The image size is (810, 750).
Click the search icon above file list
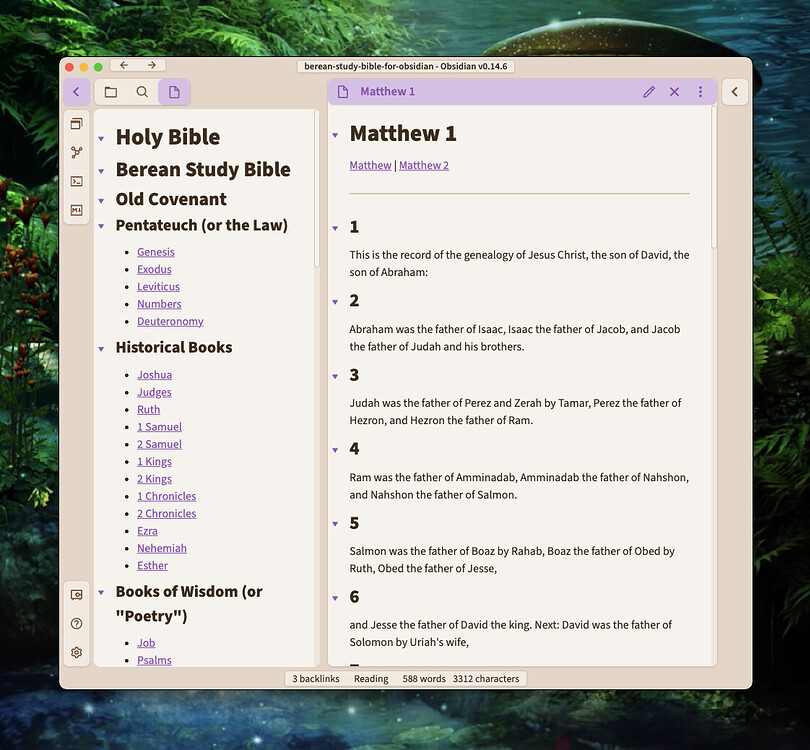click(x=142, y=91)
